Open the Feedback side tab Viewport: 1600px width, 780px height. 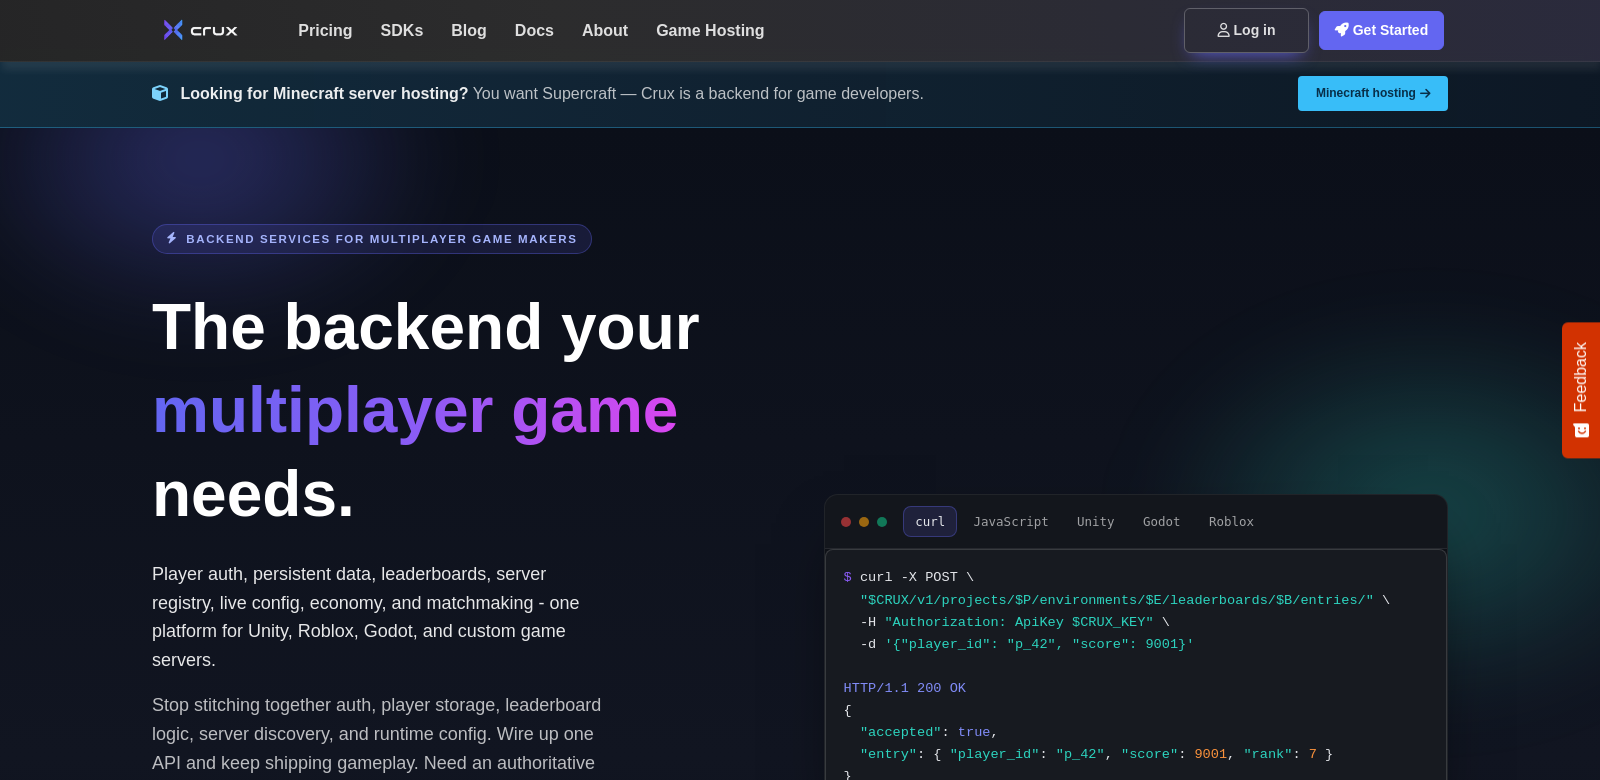click(x=1581, y=390)
